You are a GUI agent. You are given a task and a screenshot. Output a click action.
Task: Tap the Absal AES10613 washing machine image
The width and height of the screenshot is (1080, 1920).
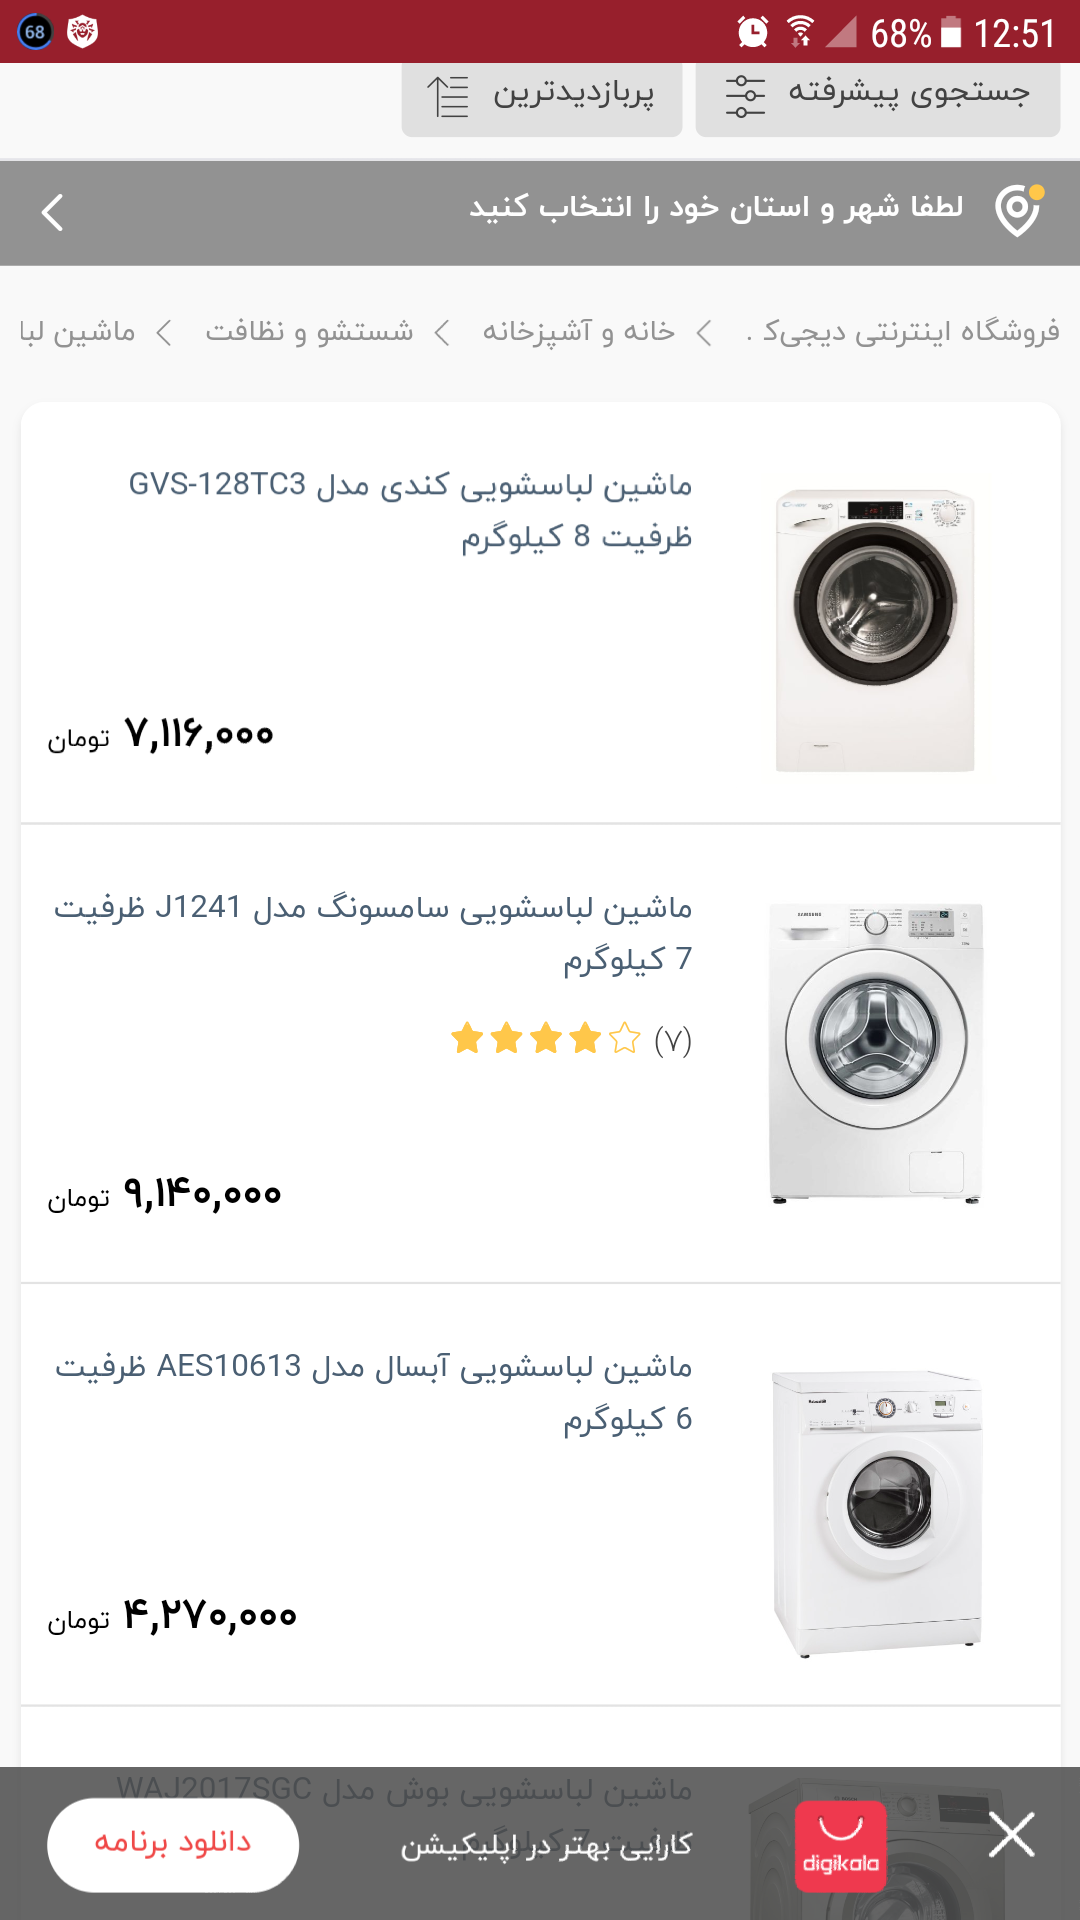[877, 1512]
